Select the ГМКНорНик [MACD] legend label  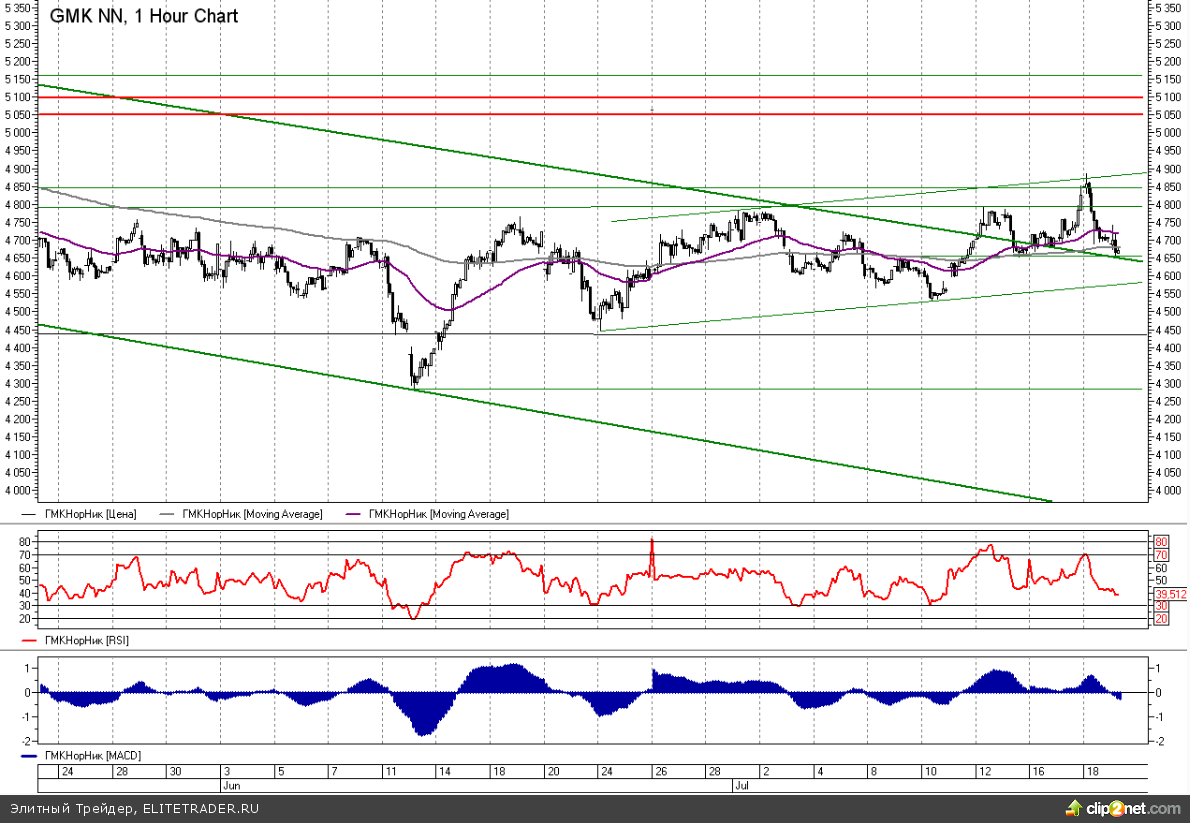pos(91,757)
